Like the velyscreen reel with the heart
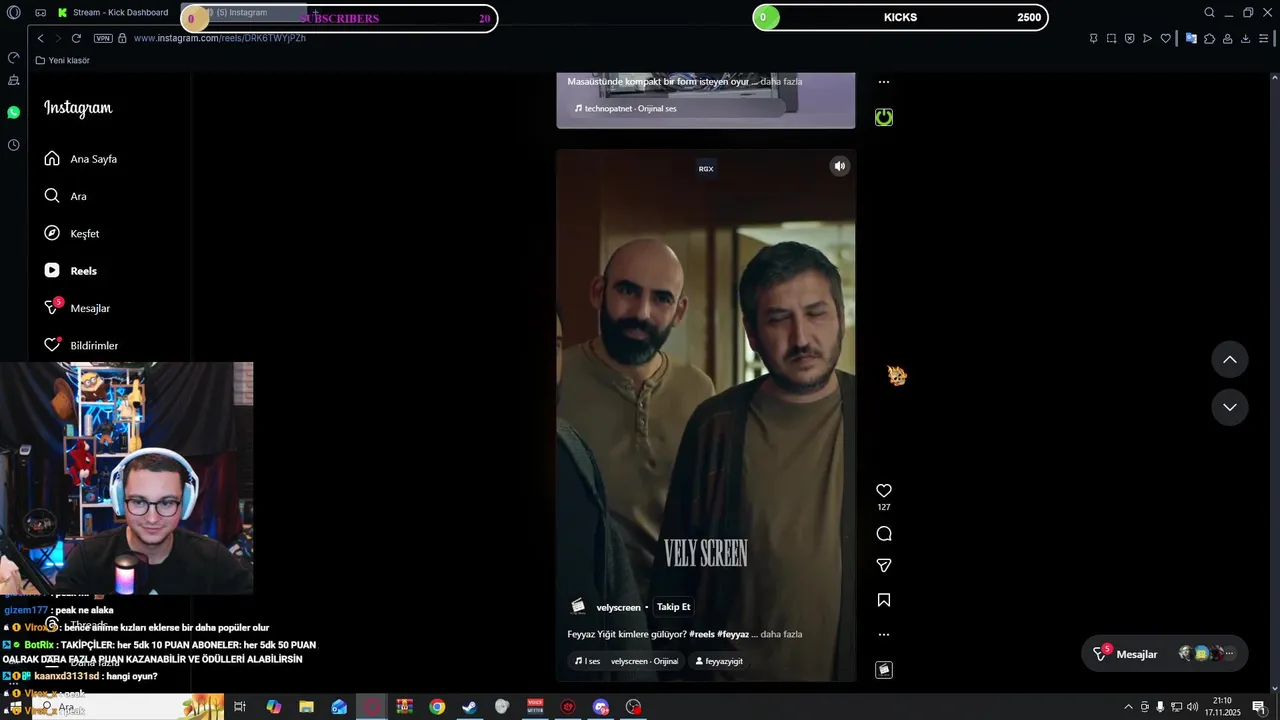 click(x=884, y=491)
